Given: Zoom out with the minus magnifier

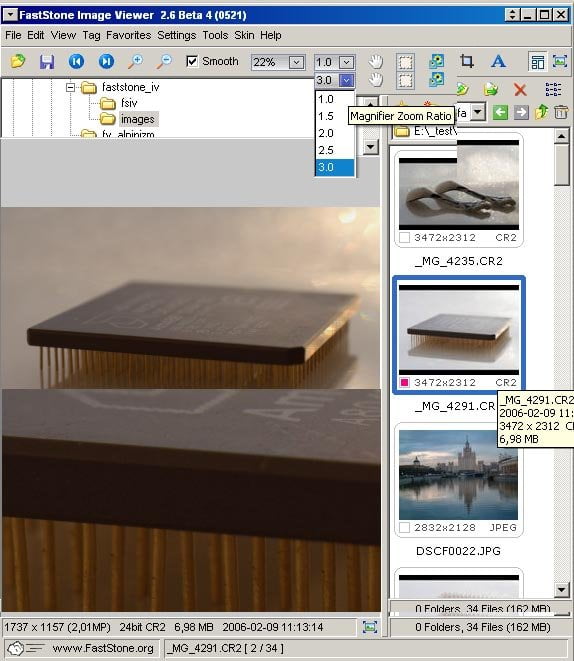Looking at the screenshot, I should (164, 62).
